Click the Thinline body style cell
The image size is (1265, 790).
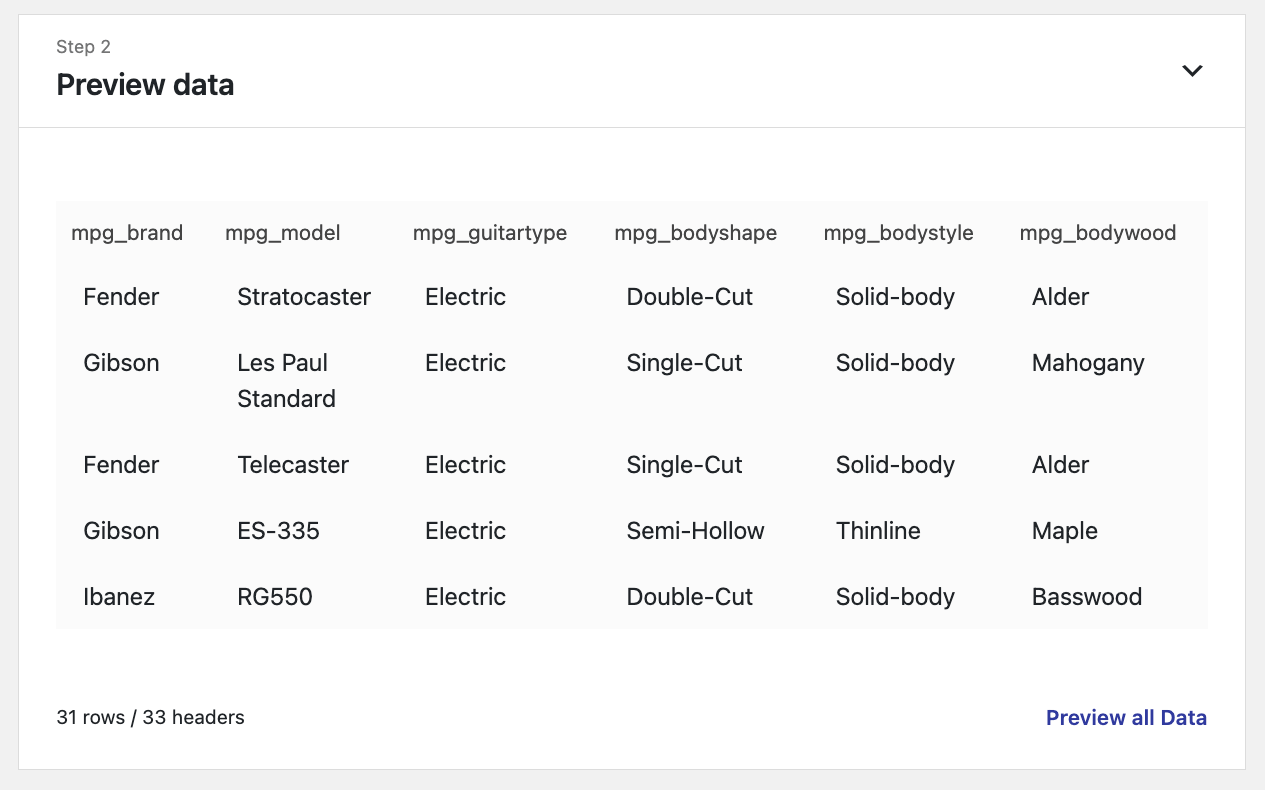click(x=878, y=531)
